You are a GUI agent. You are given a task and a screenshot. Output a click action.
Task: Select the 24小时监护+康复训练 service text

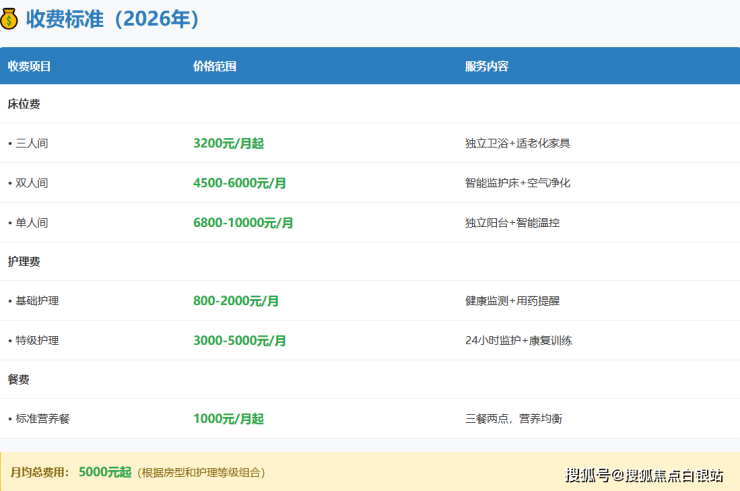pyautogui.click(x=518, y=340)
